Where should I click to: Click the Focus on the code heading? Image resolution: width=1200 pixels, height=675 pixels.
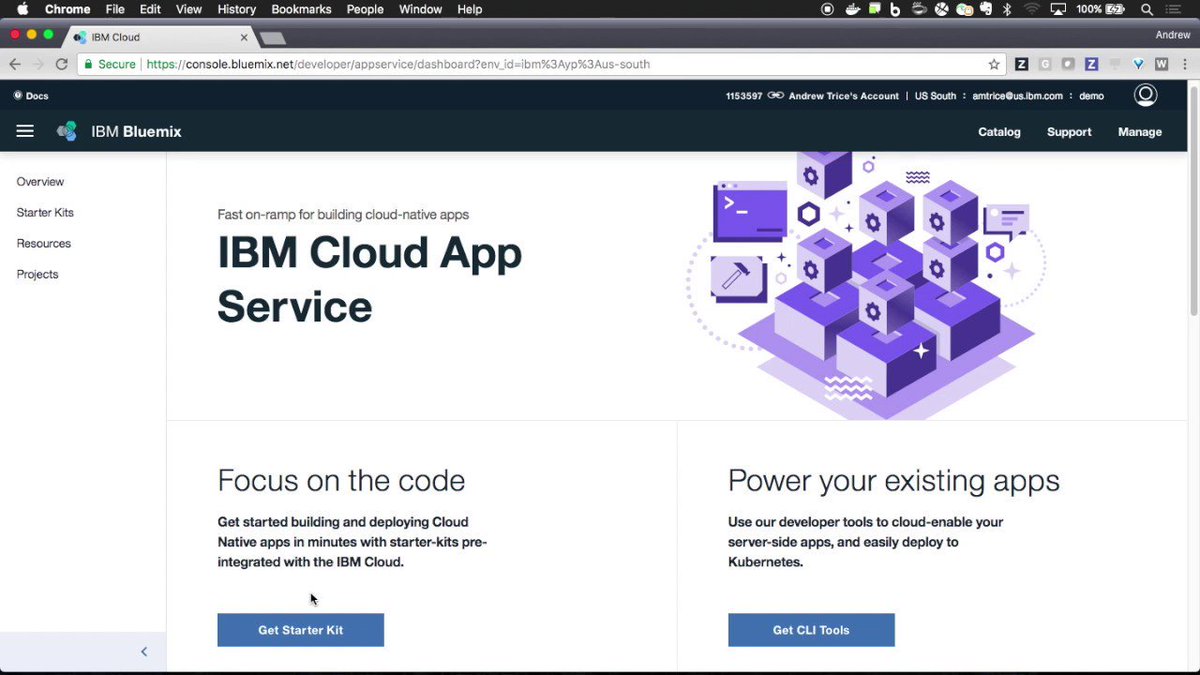(x=341, y=481)
